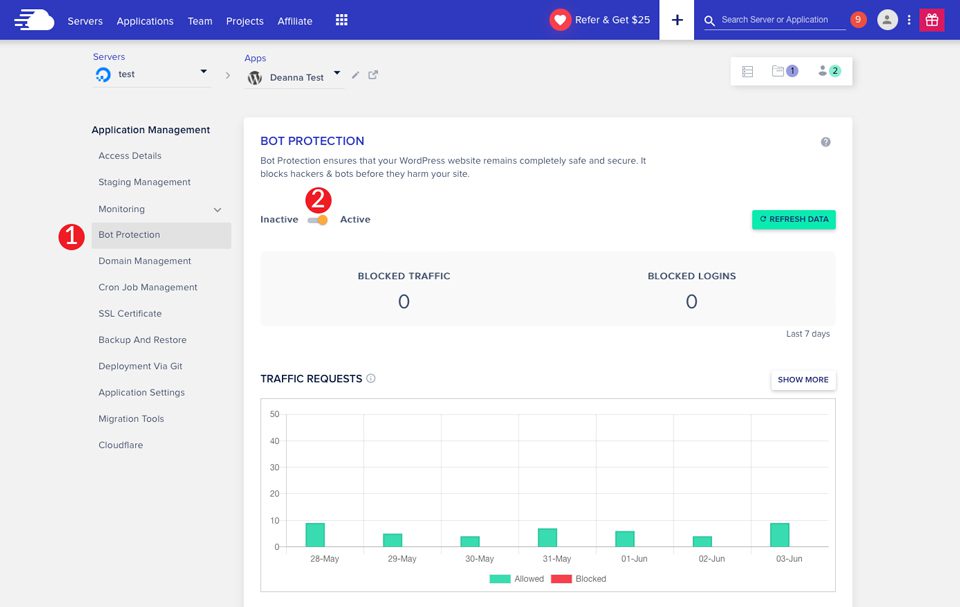Click the notifications bell badge showing 9
The height and width of the screenshot is (607, 960).
[x=857, y=19]
